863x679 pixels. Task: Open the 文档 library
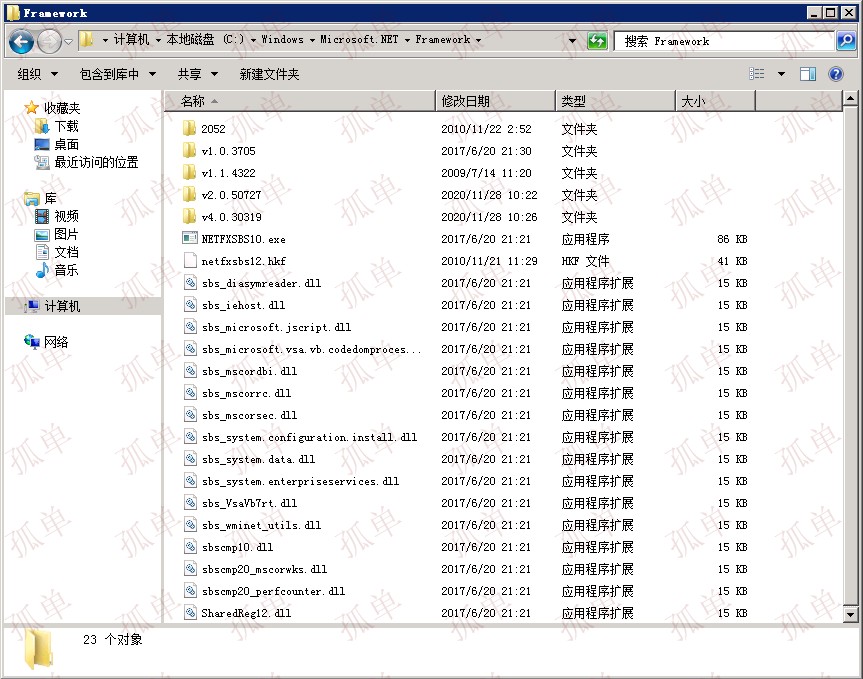(x=66, y=253)
